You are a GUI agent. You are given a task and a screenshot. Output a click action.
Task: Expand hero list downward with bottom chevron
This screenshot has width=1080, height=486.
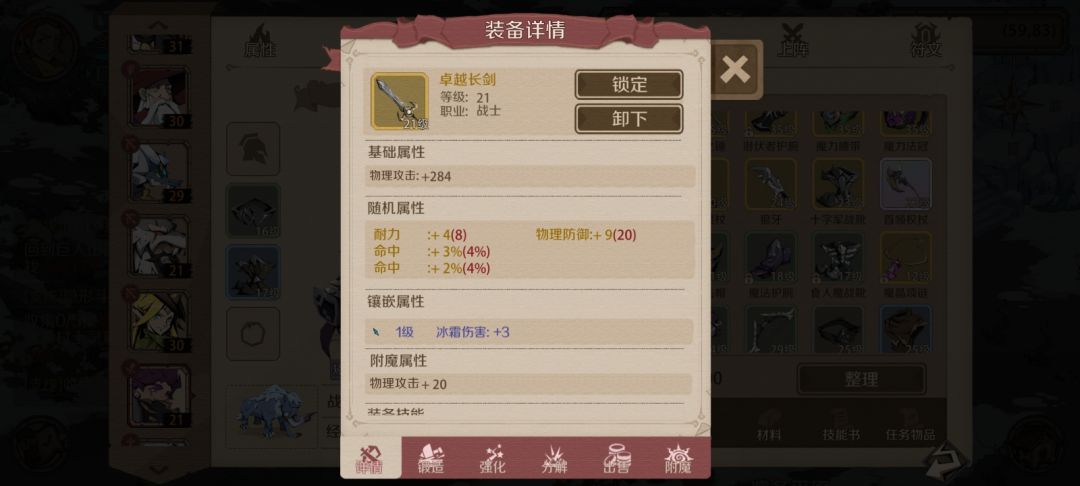pyautogui.click(x=158, y=470)
